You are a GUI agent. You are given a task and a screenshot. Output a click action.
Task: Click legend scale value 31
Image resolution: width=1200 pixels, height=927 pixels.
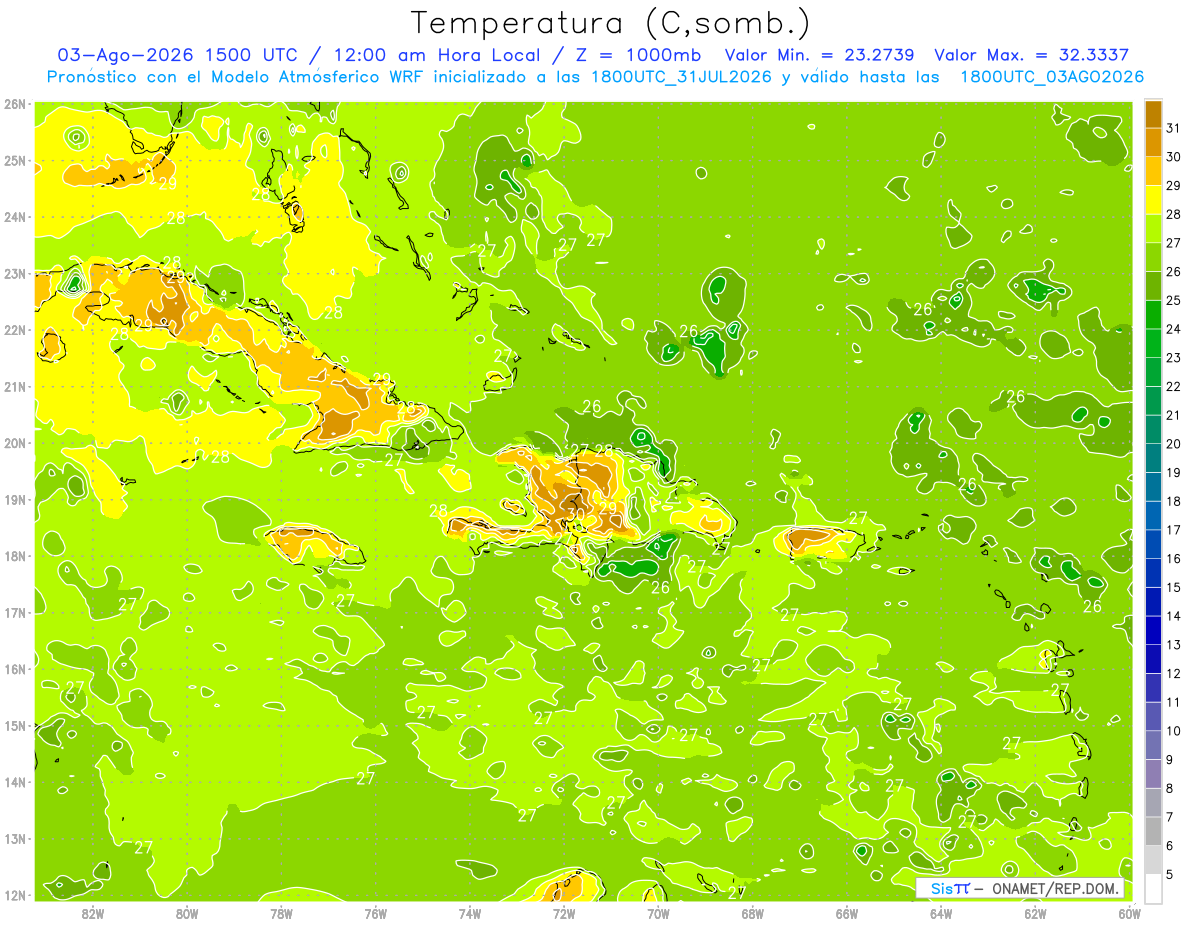pos(1173,129)
